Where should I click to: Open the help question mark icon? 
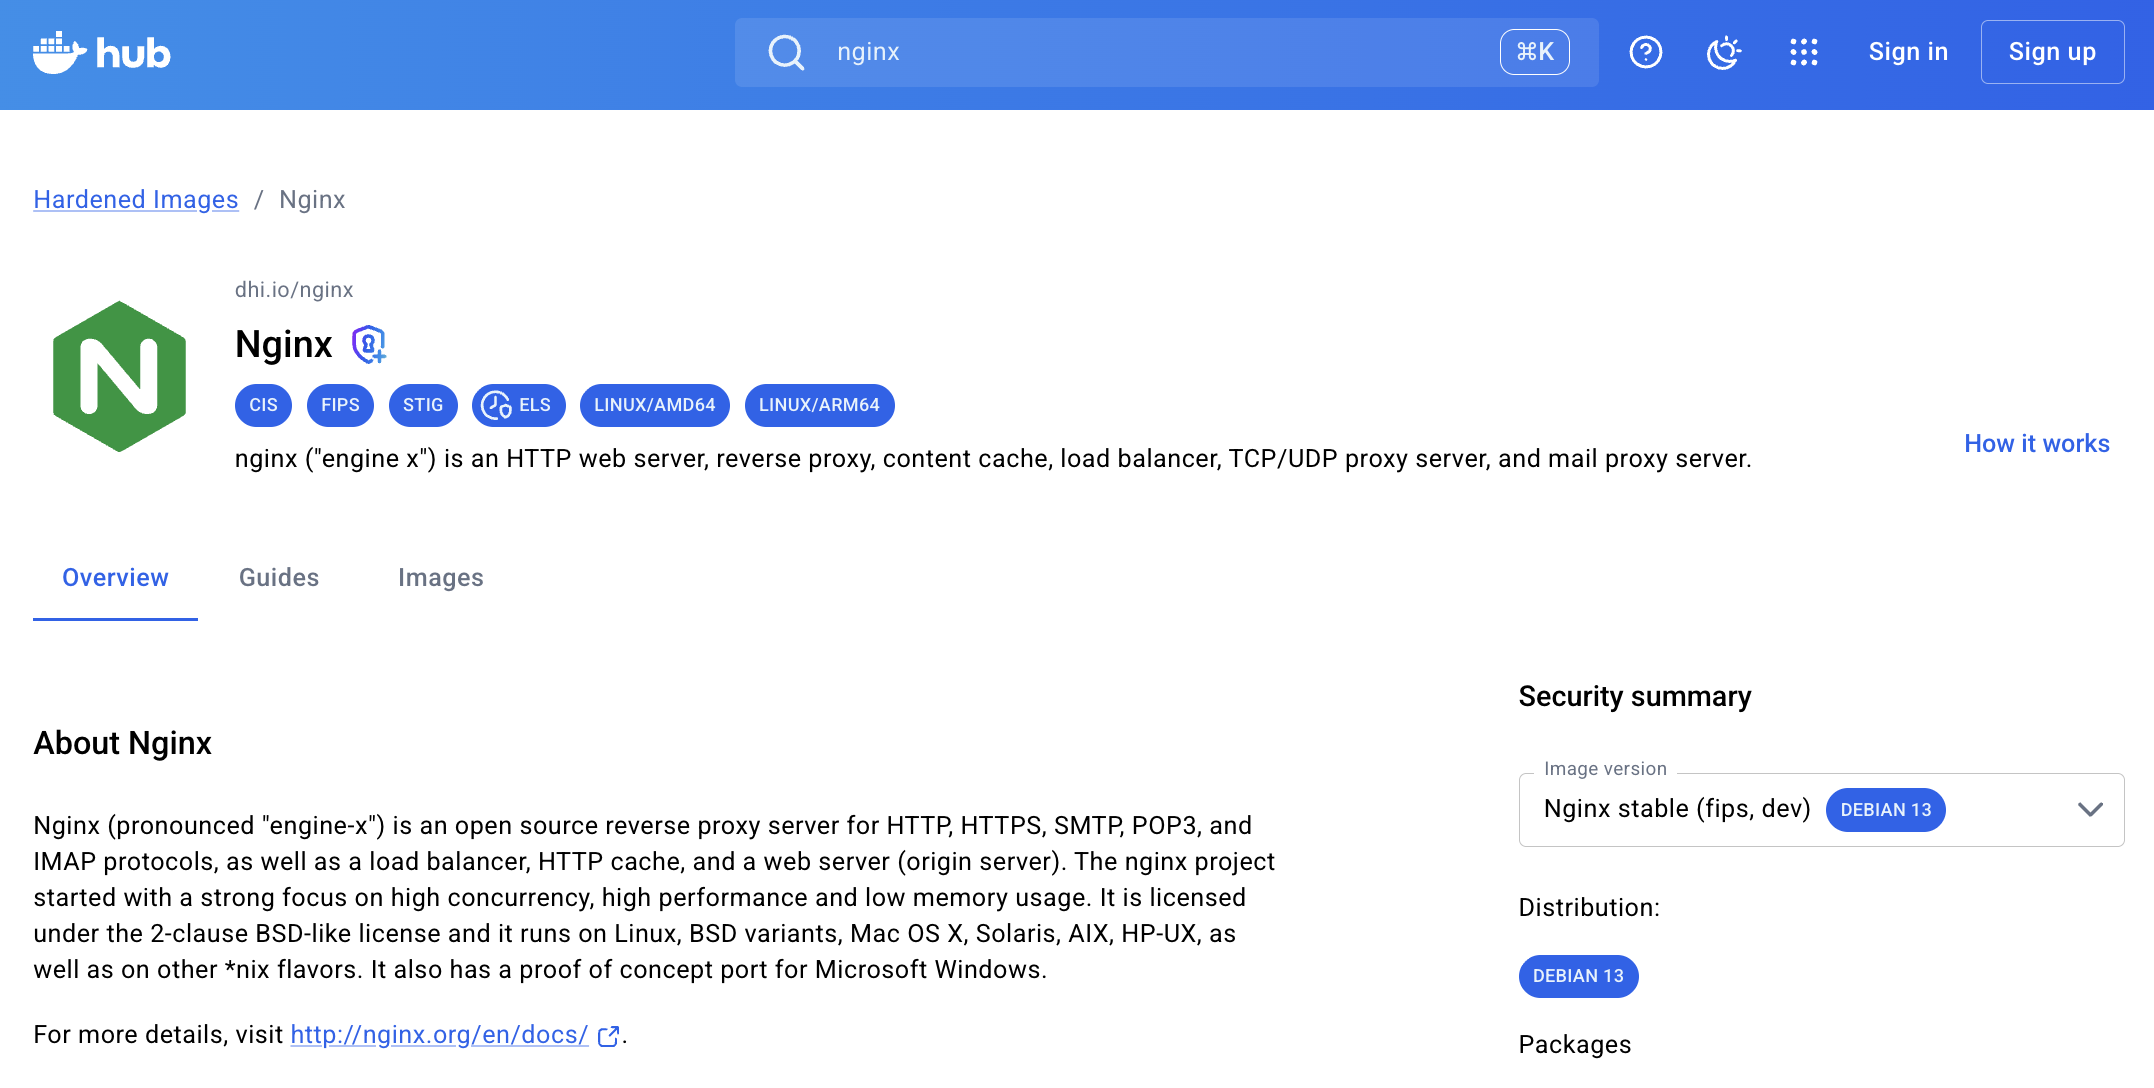pos(1645,52)
